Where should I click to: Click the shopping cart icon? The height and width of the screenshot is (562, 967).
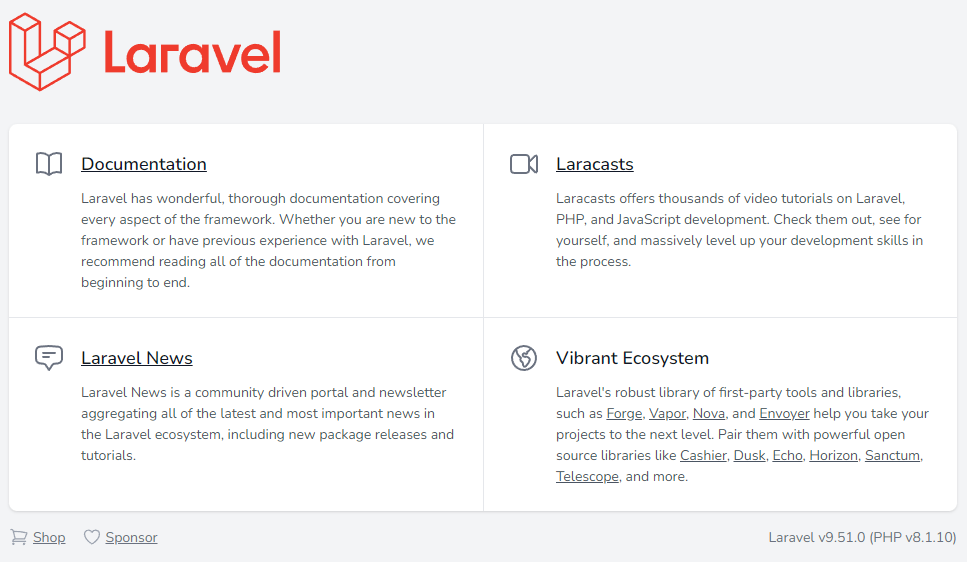19,537
